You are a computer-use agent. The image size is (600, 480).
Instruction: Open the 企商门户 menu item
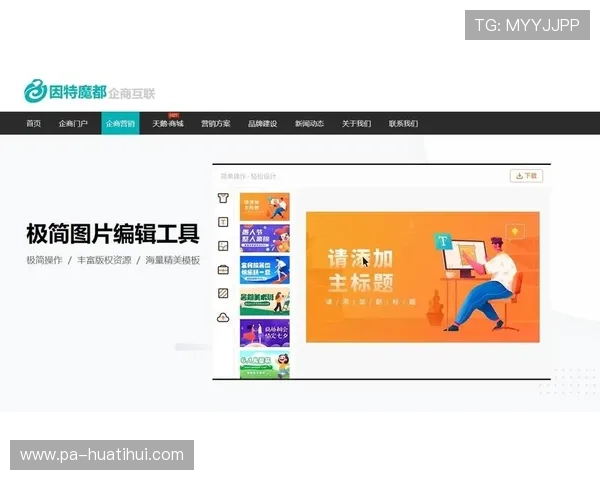tap(73, 123)
